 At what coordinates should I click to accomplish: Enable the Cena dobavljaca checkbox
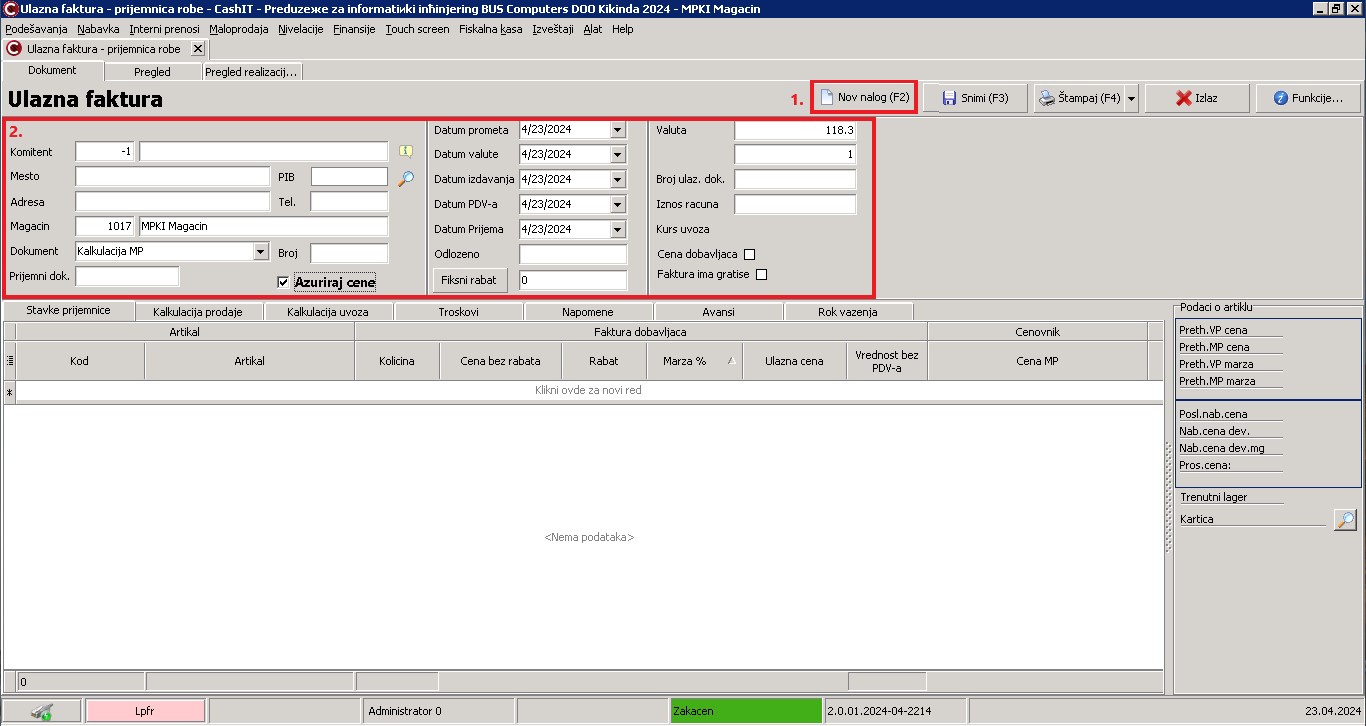[750, 254]
